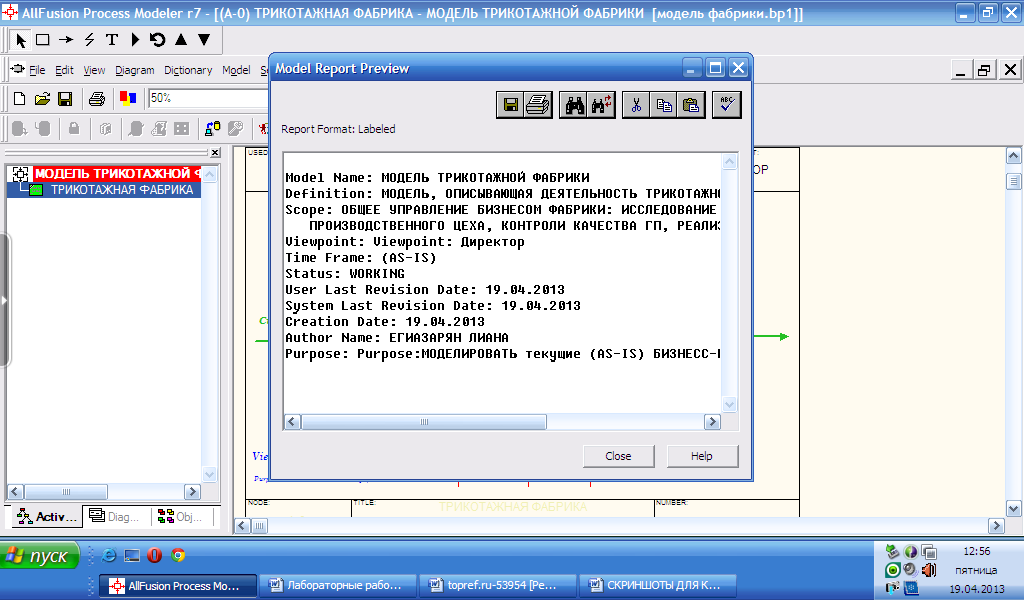Close the model explorer panel
The width and height of the screenshot is (1024, 600).
click(215, 152)
